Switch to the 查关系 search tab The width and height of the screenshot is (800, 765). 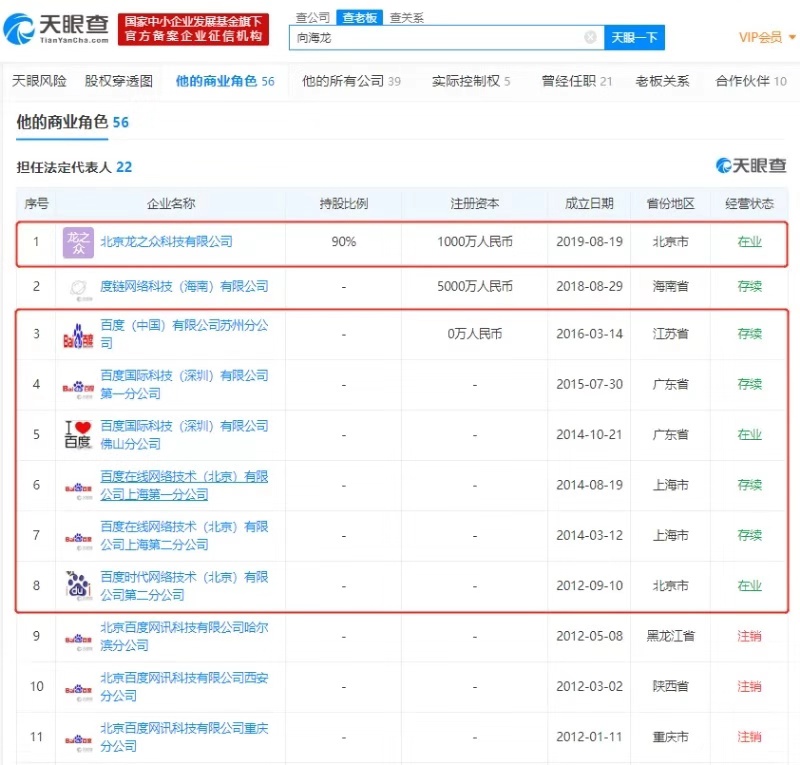pyautogui.click(x=407, y=18)
